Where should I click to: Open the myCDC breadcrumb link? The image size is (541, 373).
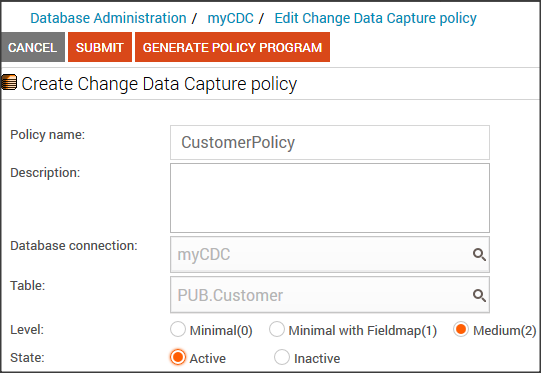pyautogui.click(x=230, y=18)
